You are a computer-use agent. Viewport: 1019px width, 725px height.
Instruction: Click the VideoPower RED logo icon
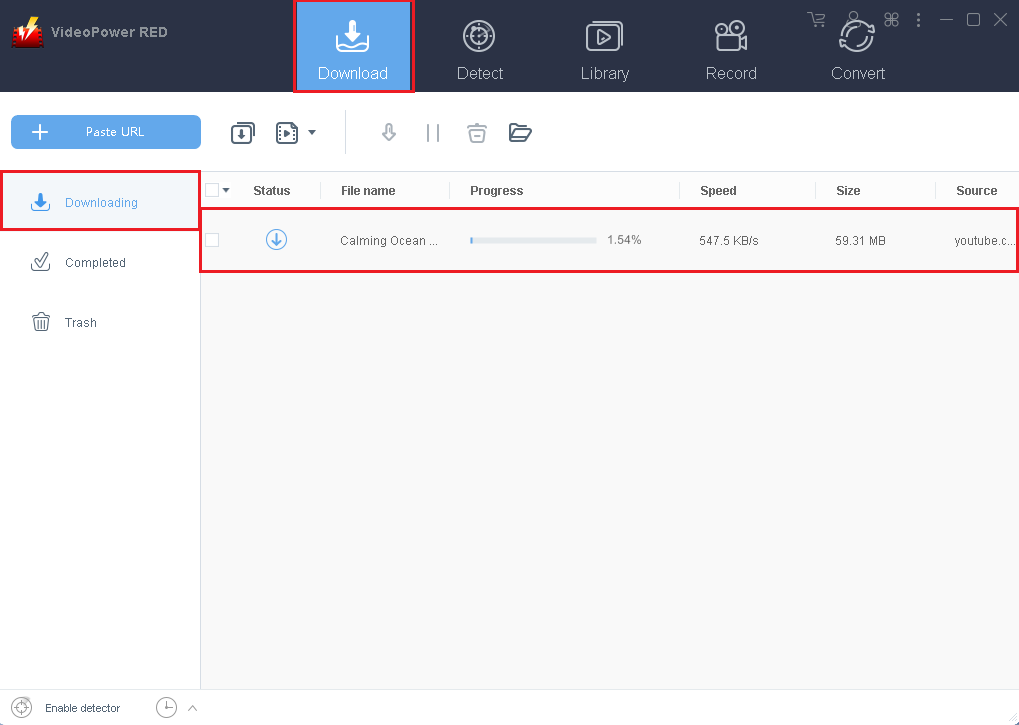(27, 31)
